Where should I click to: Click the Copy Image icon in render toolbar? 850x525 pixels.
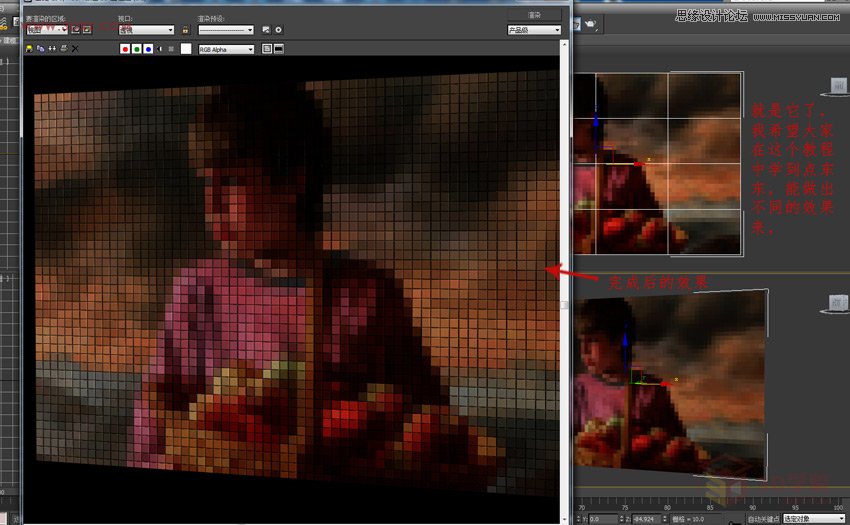pos(41,49)
